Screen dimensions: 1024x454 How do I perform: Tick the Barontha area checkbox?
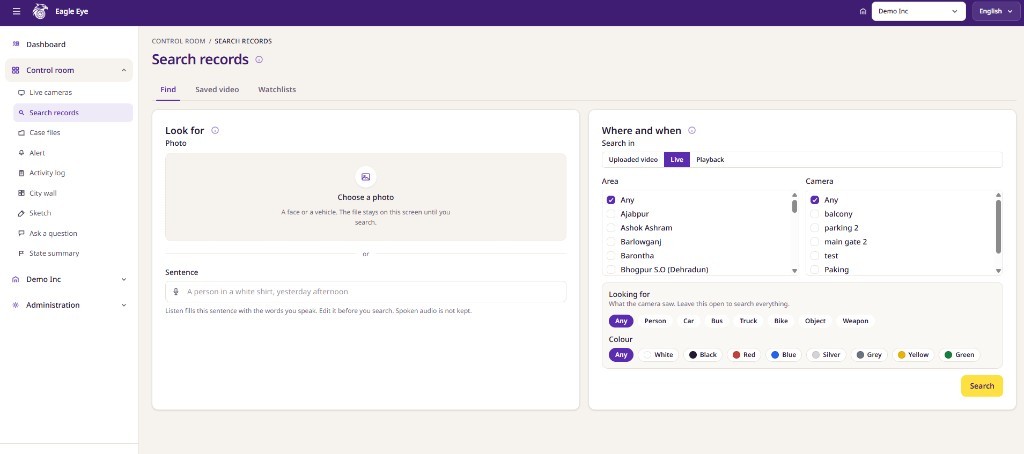click(x=611, y=255)
